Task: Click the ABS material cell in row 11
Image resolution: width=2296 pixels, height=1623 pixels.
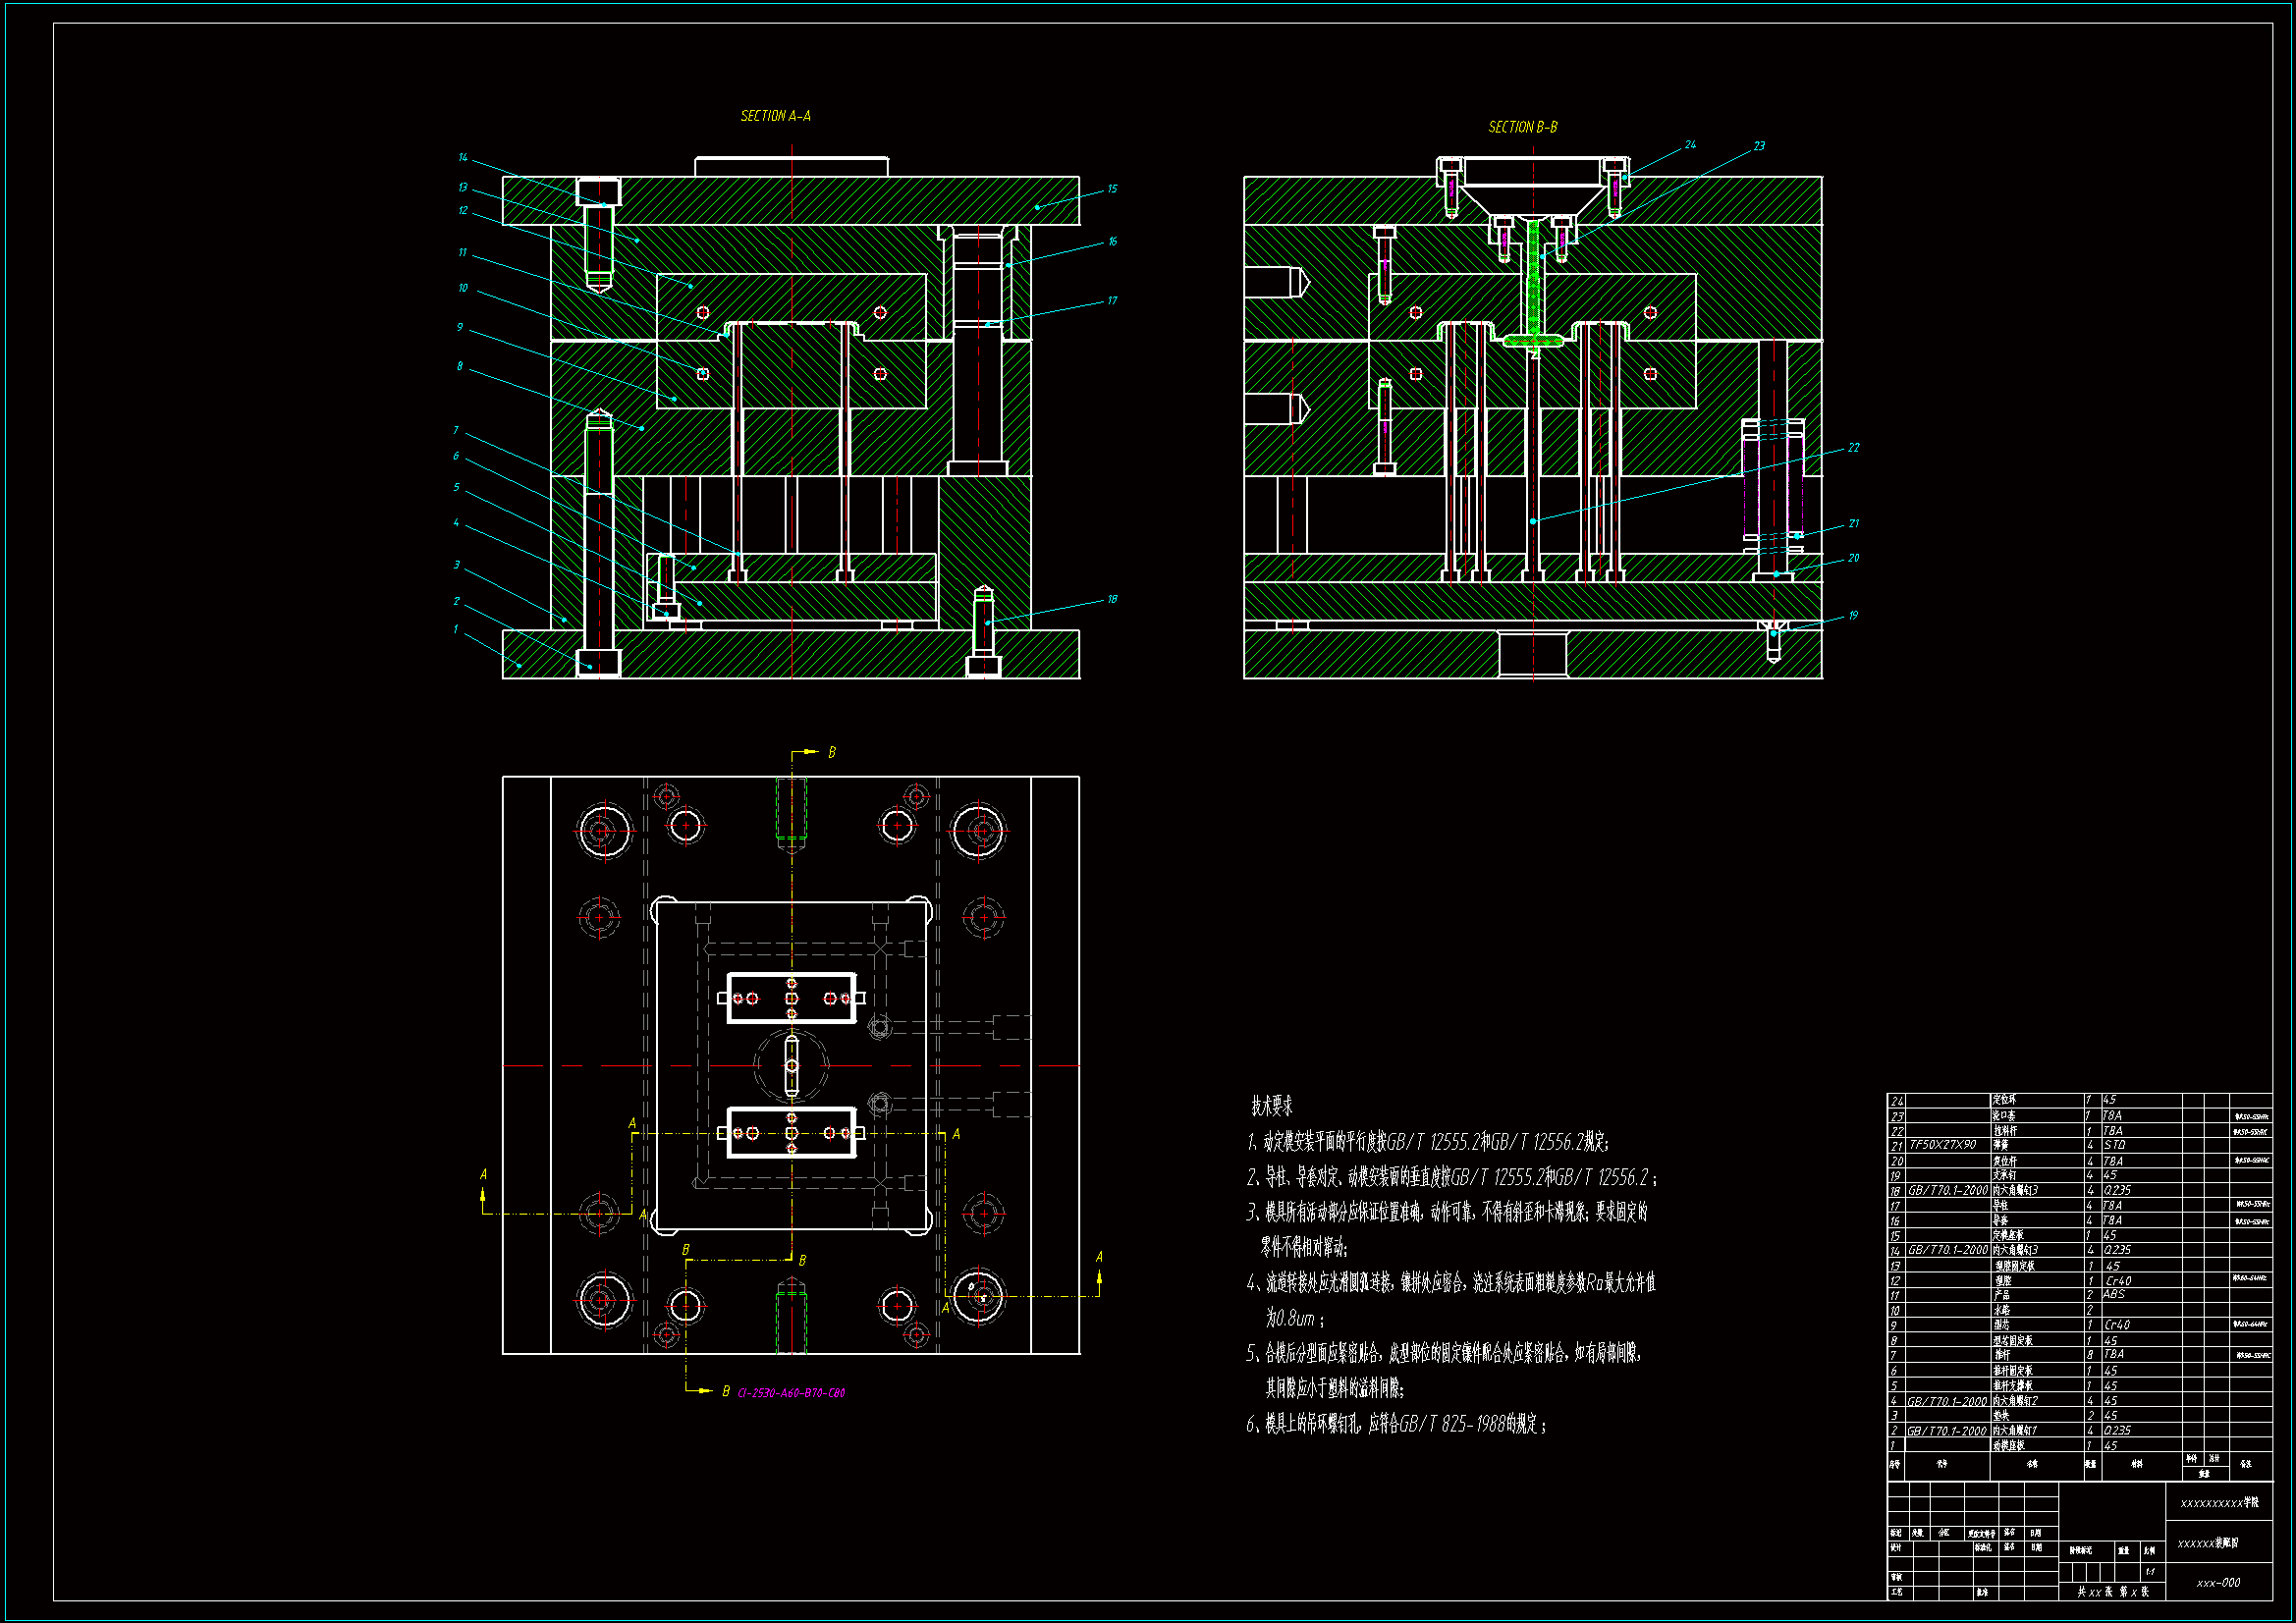Action: tap(2113, 1294)
